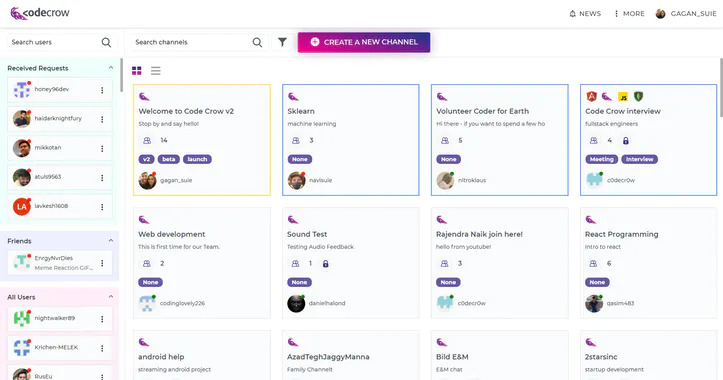Click JS icon on Code Crow interview
The width and height of the screenshot is (723, 380).
pyautogui.click(x=623, y=97)
